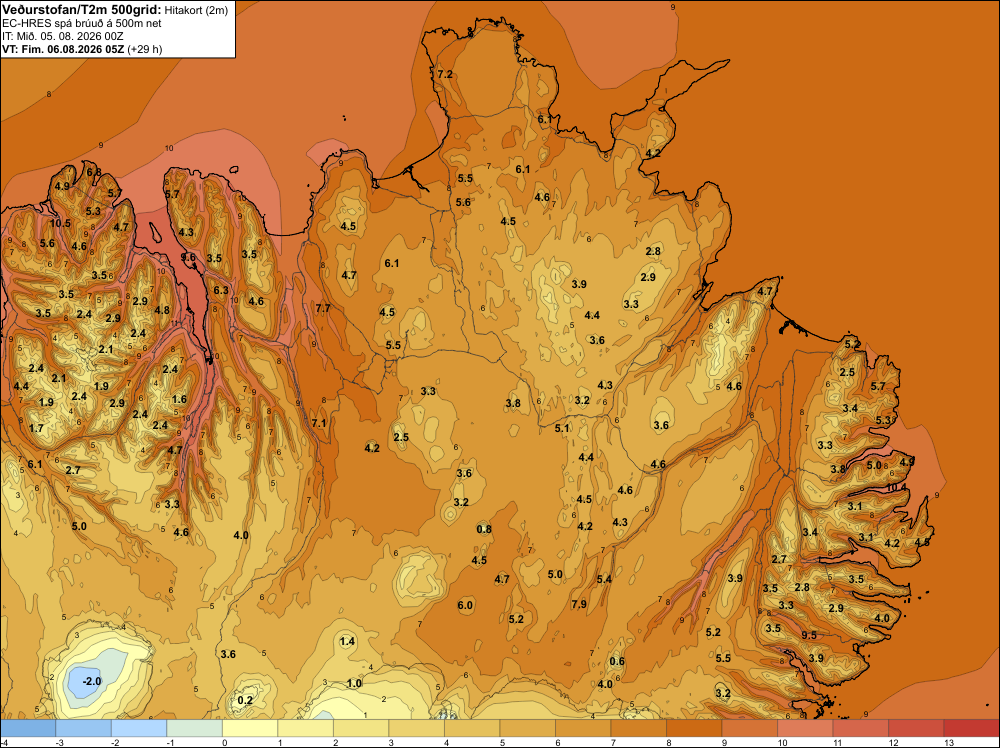Viewport: 1000px width, 748px height.
Task: Select the legend swatch between 0 and 1
Action: tap(250, 728)
